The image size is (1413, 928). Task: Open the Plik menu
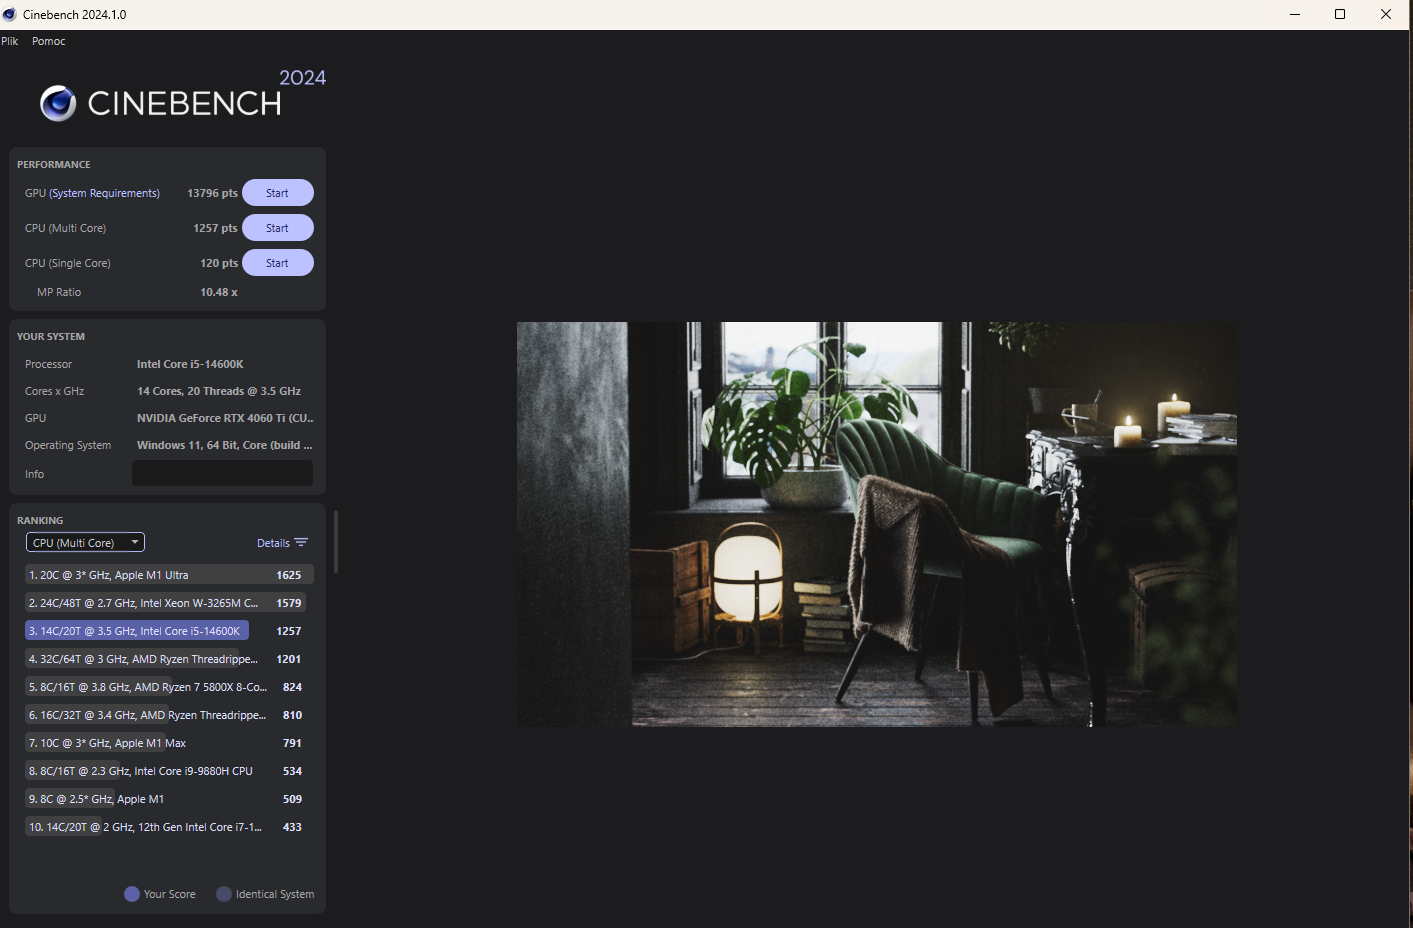[10, 41]
